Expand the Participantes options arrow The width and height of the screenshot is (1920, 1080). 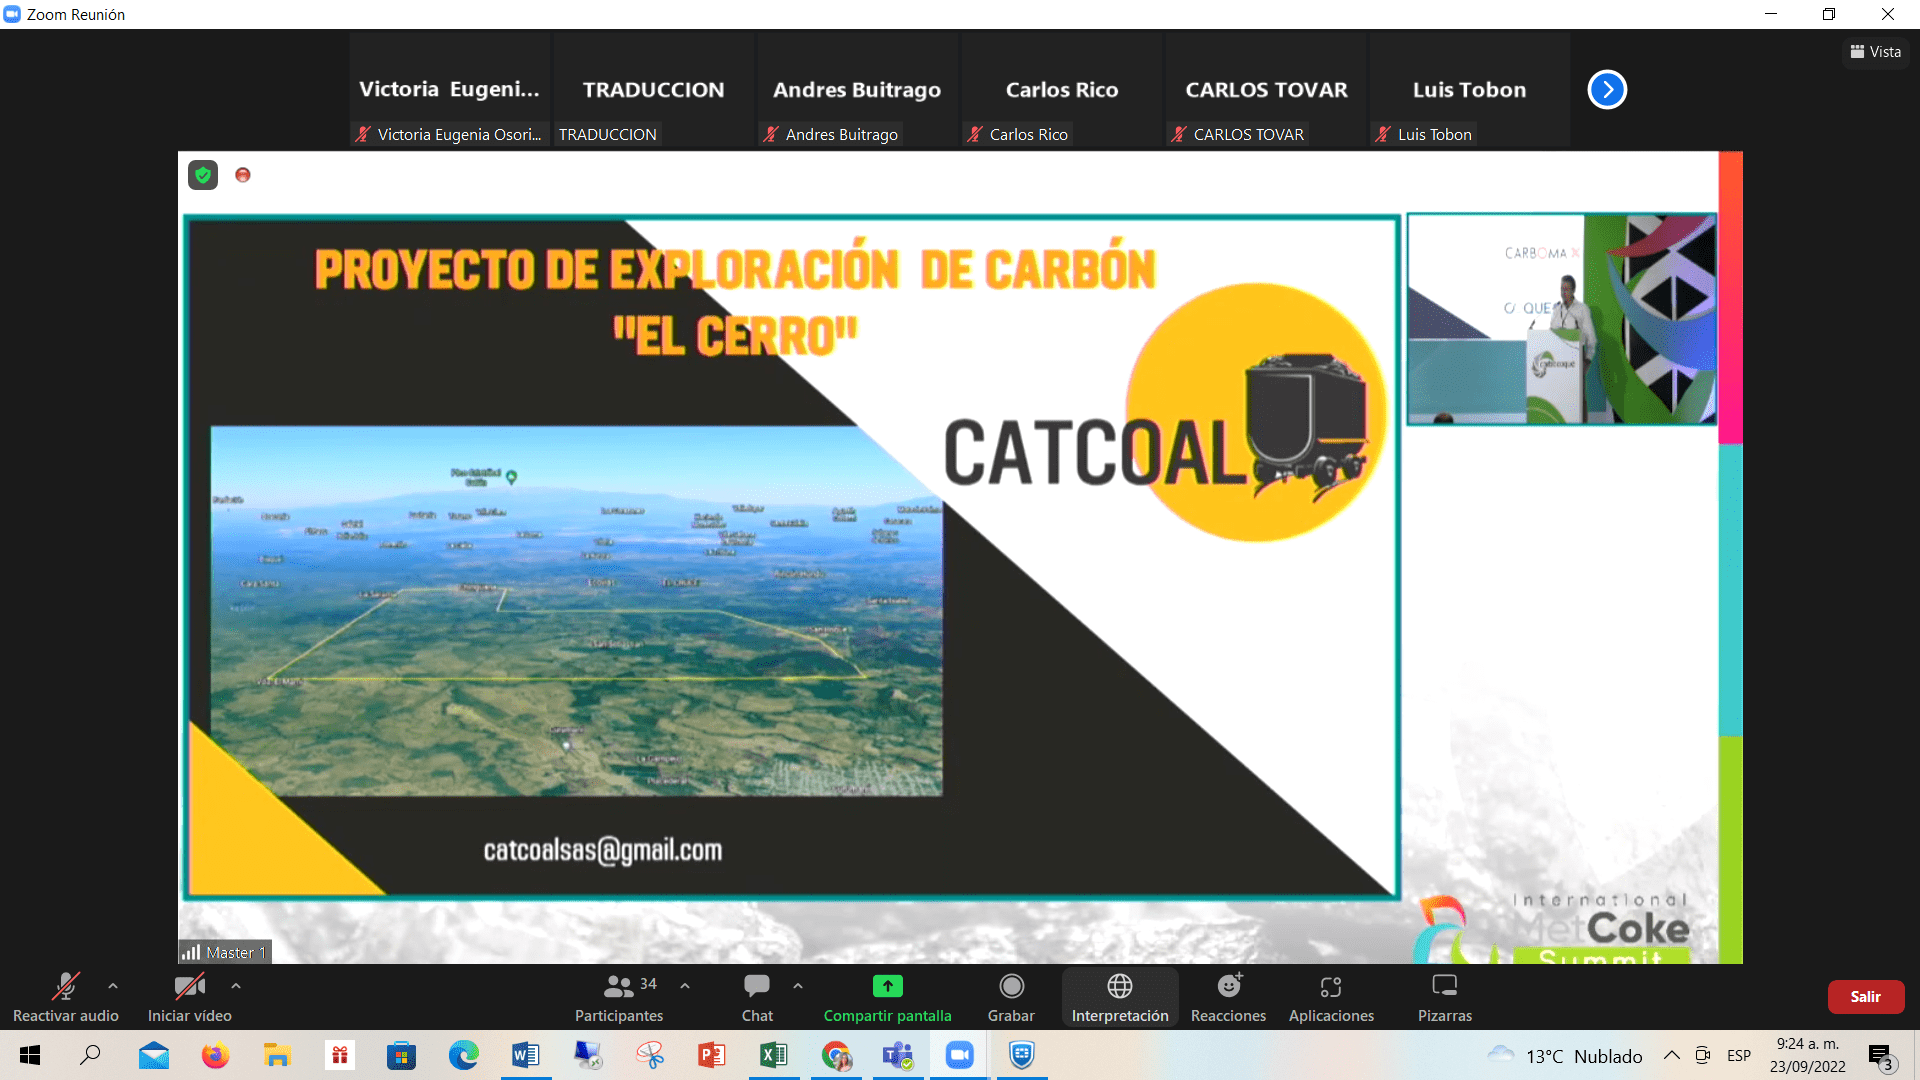click(685, 986)
